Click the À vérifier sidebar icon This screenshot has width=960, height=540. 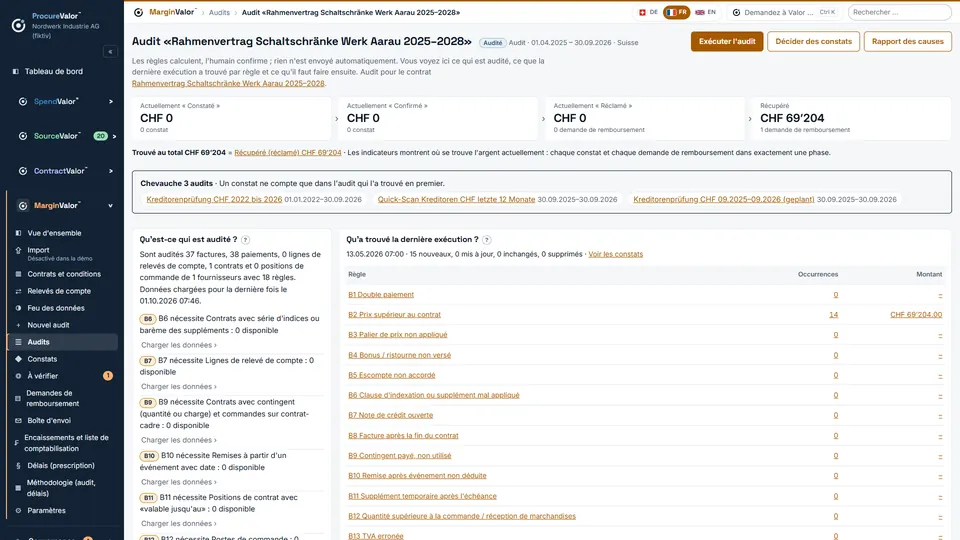pos(18,376)
